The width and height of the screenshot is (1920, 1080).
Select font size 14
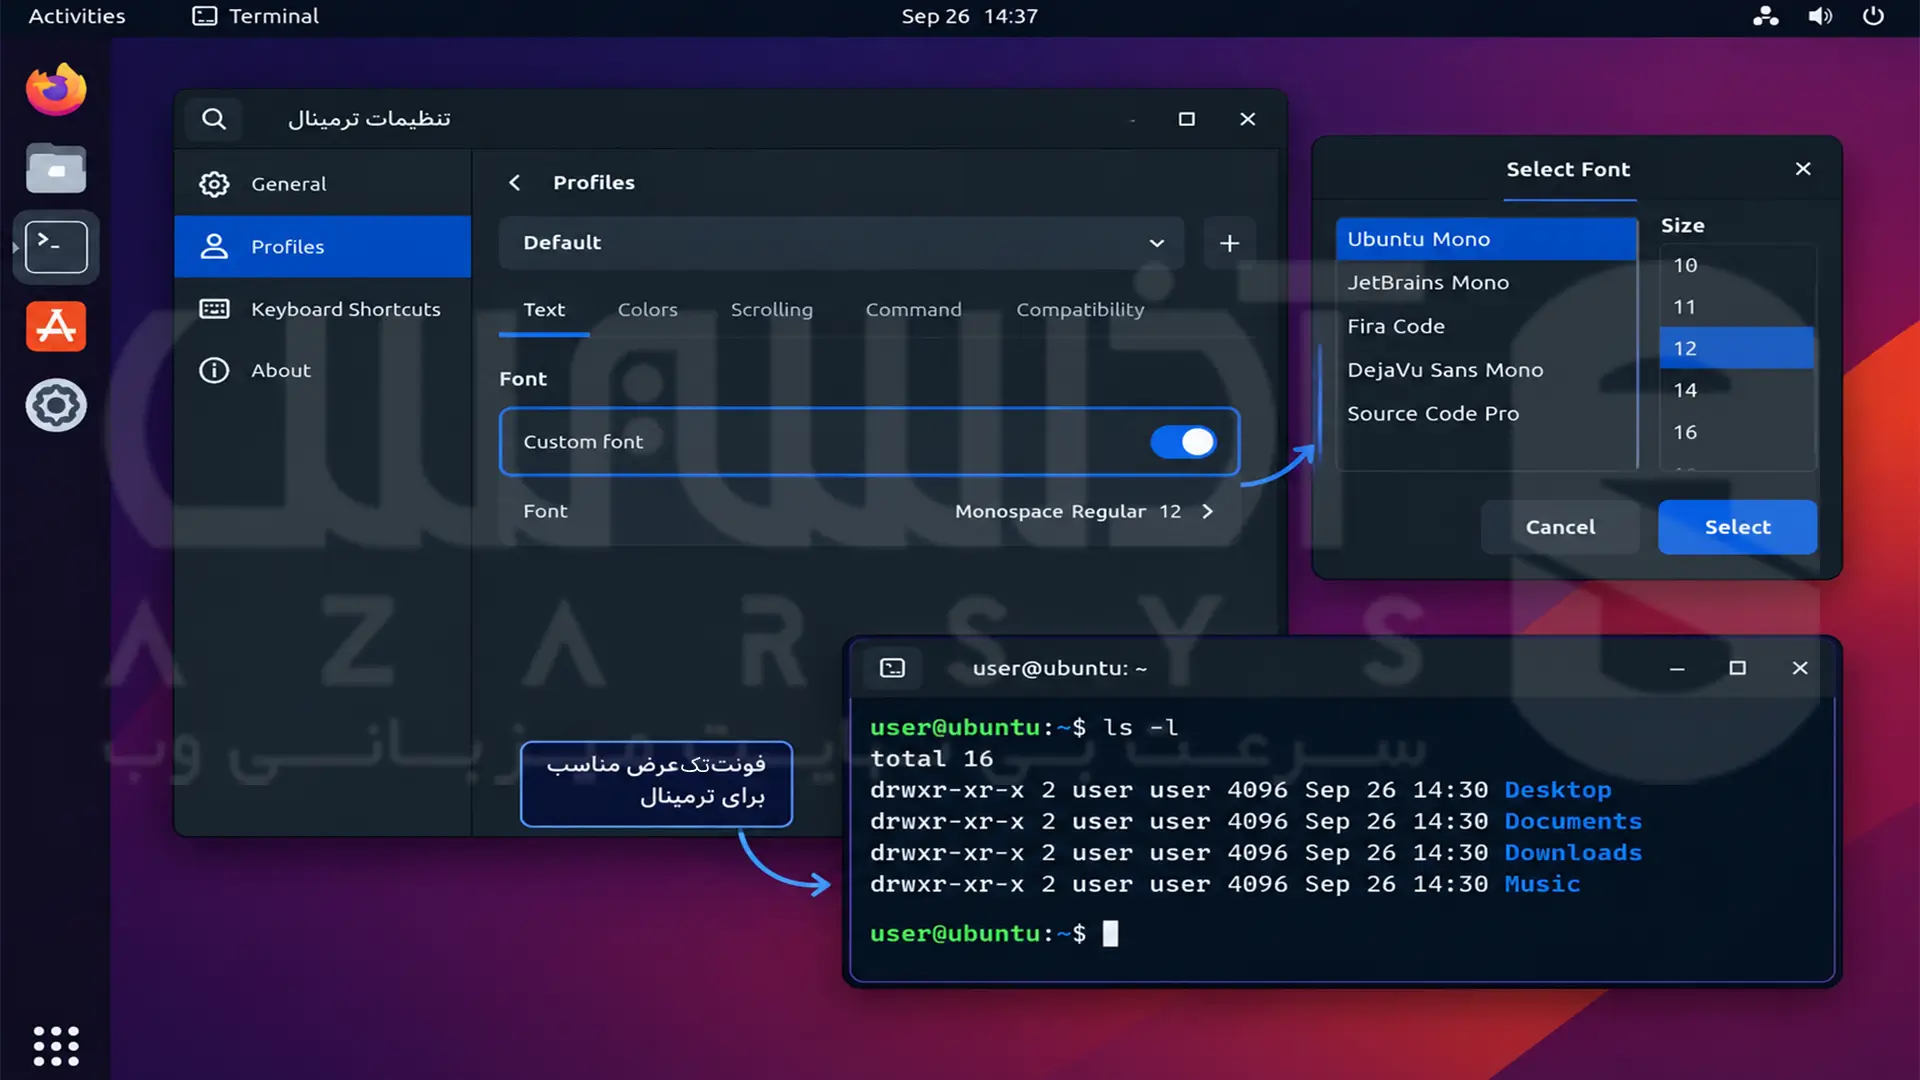(x=1737, y=390)
